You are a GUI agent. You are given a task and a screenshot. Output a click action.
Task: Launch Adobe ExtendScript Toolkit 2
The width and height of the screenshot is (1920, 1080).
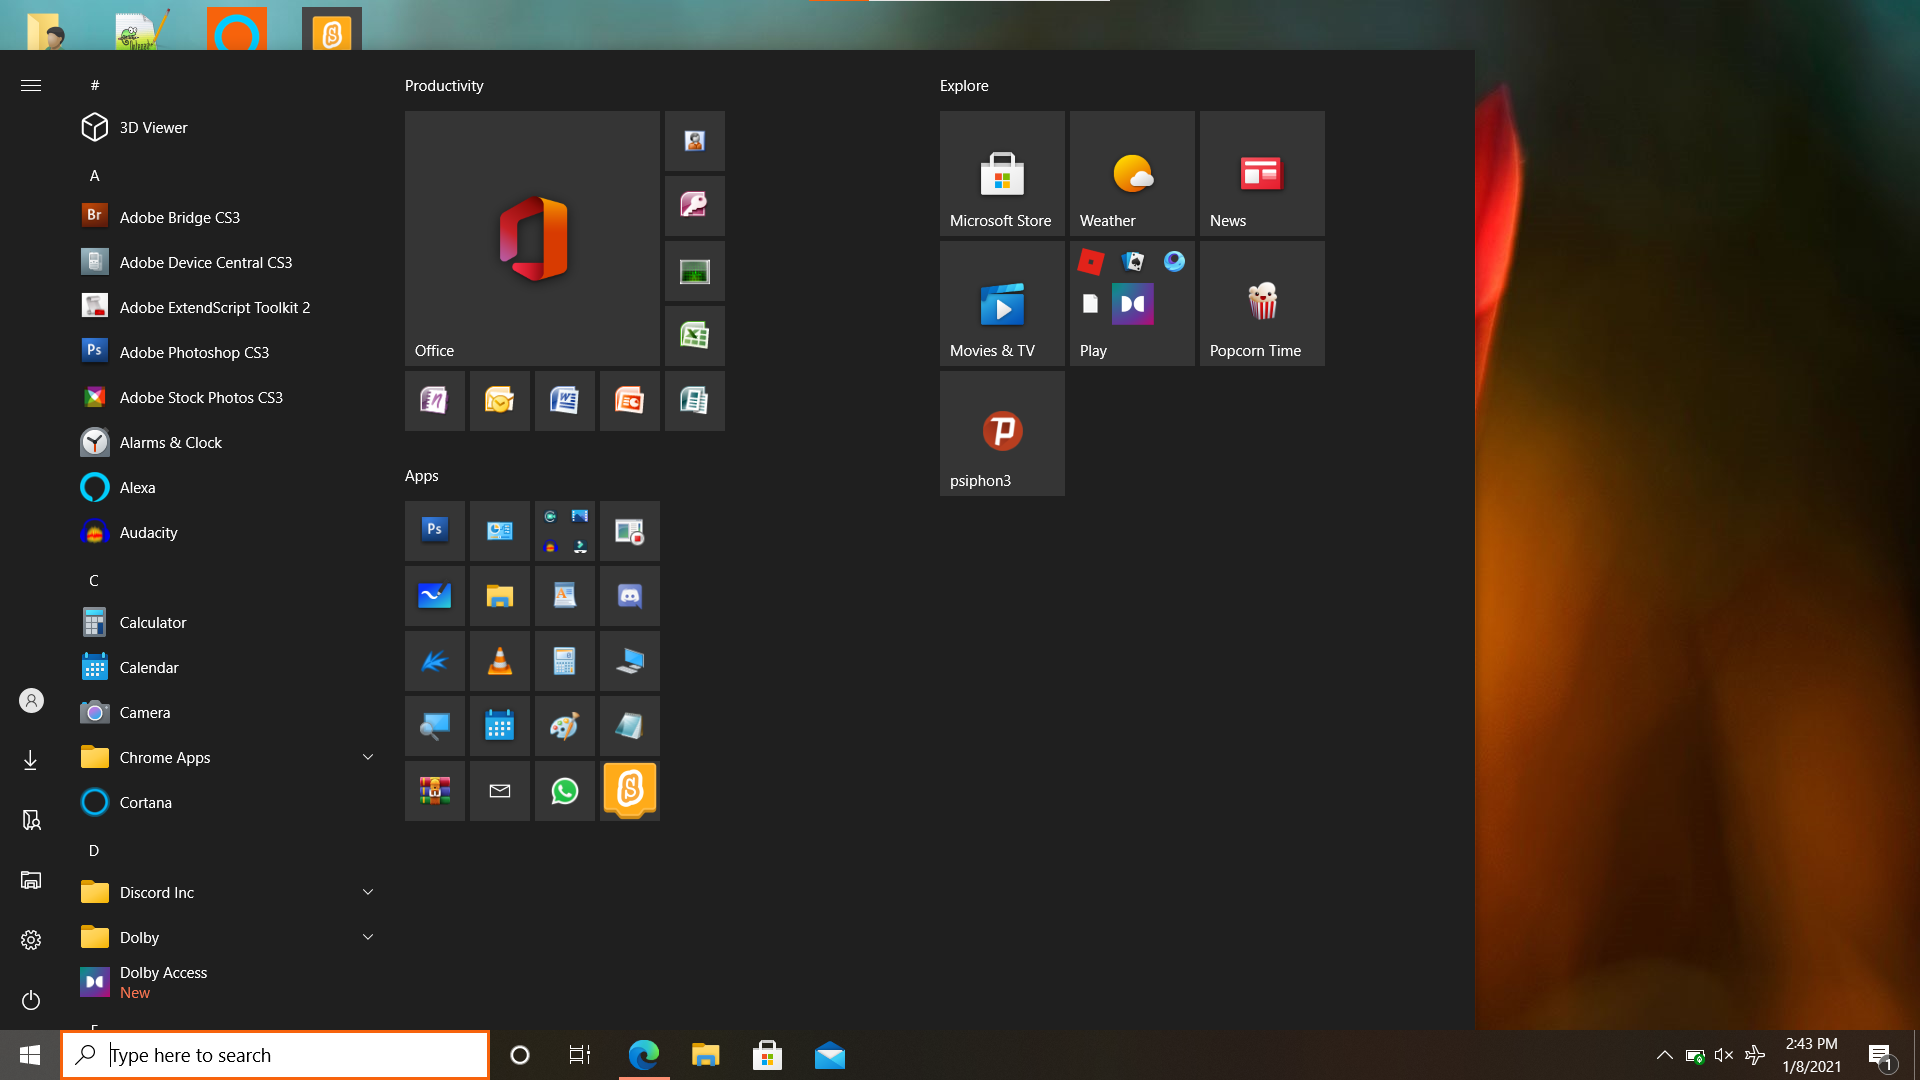tap(228, 307)
